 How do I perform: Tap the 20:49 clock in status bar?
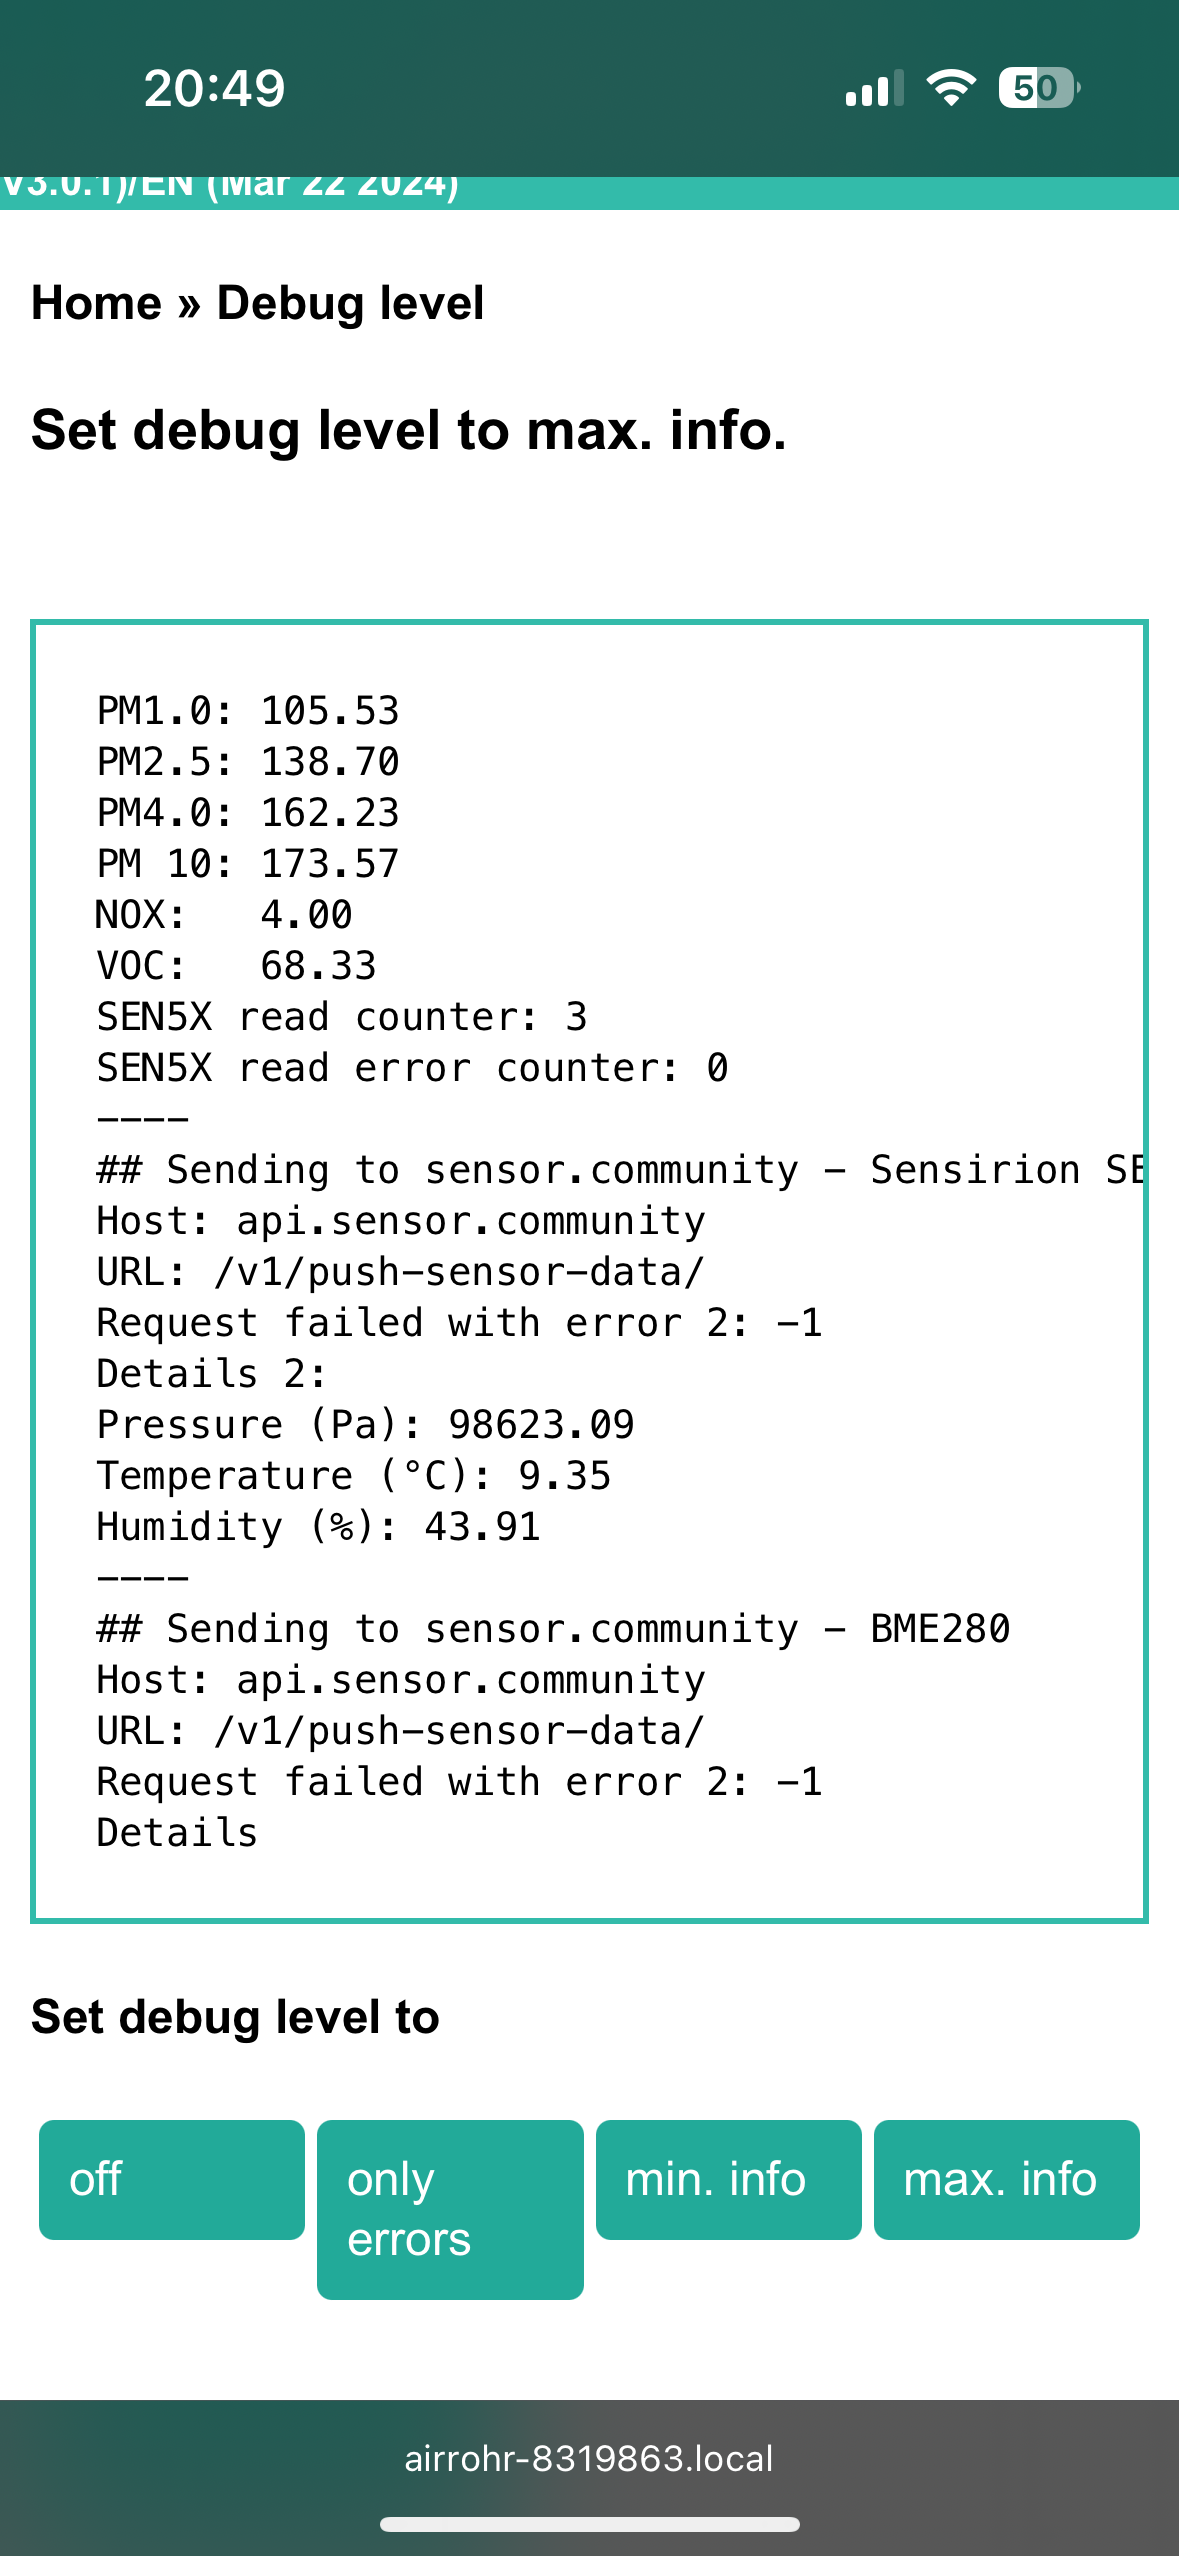point(214,88)
